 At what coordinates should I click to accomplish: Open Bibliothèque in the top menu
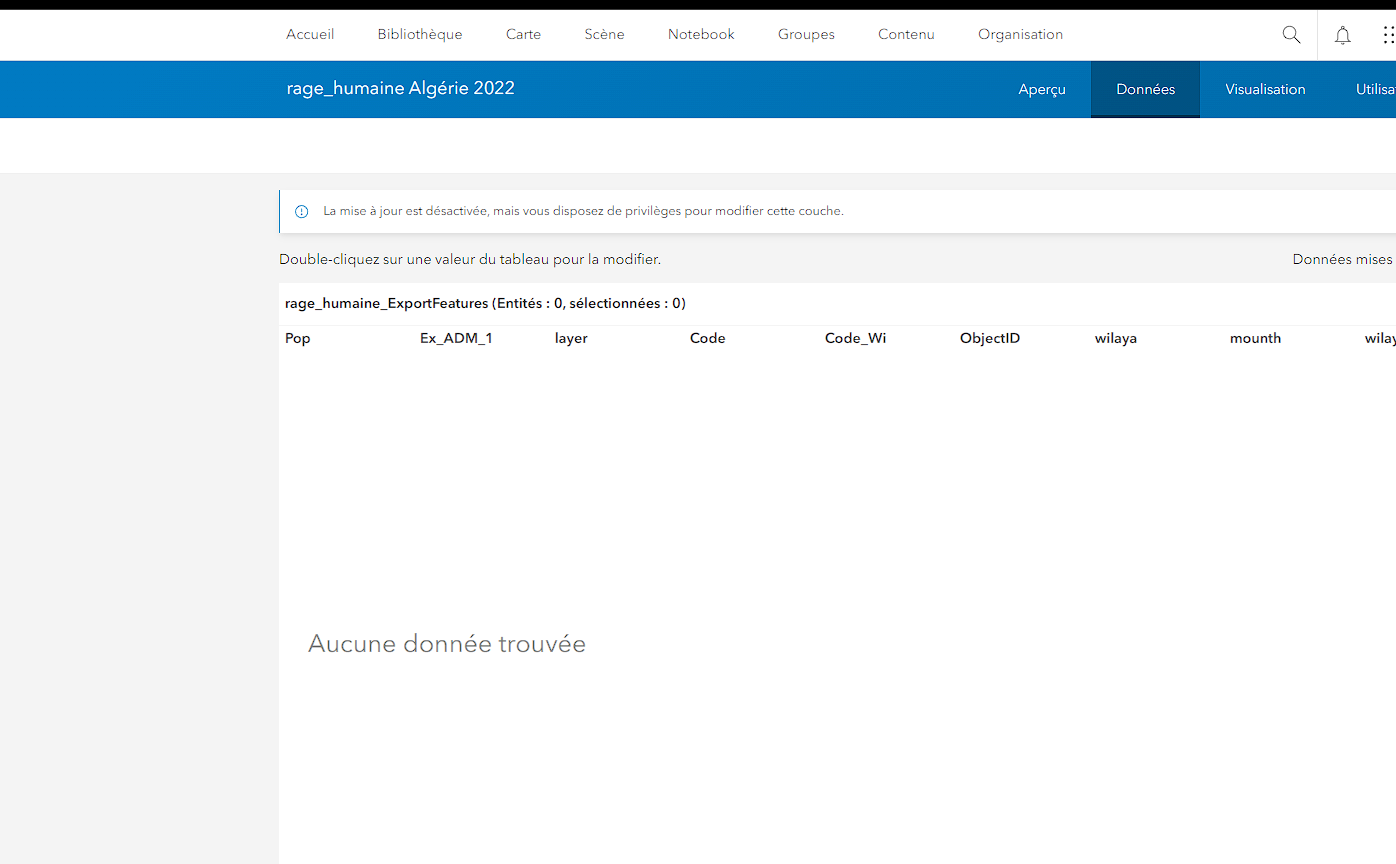pyautogui.click(x=420, y=34)
